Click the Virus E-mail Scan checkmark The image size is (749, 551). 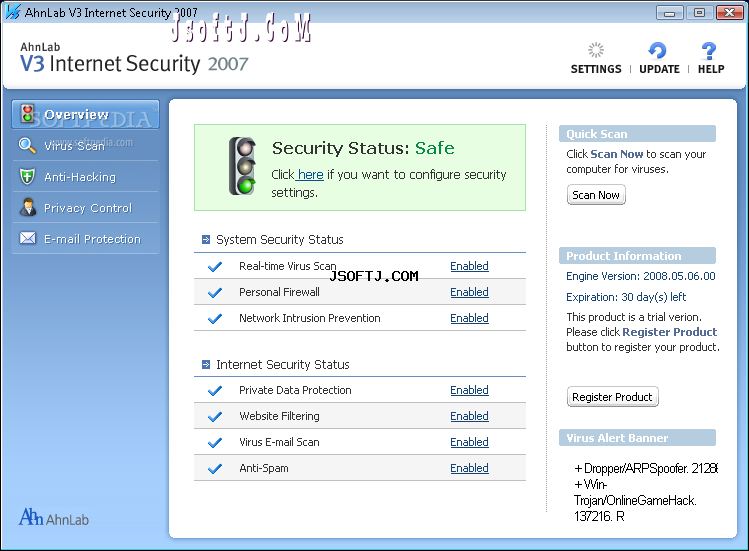coord(215,443)
